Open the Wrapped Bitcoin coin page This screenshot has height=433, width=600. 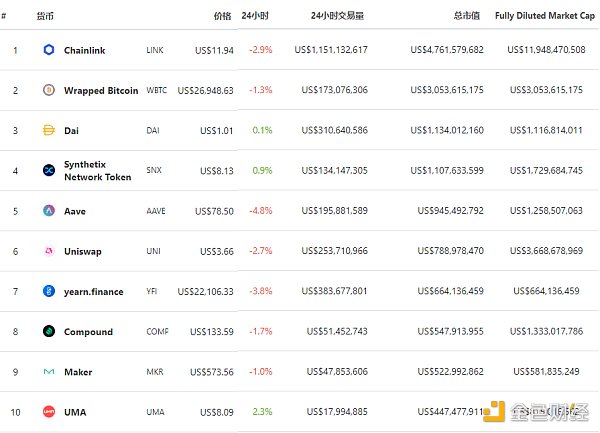click(x=101, y=91)
